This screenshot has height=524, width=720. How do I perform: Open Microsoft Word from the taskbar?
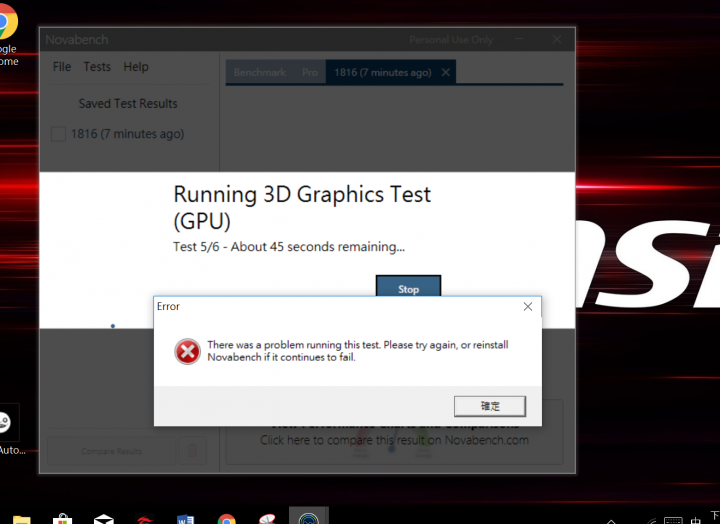(x=186, y=519)
